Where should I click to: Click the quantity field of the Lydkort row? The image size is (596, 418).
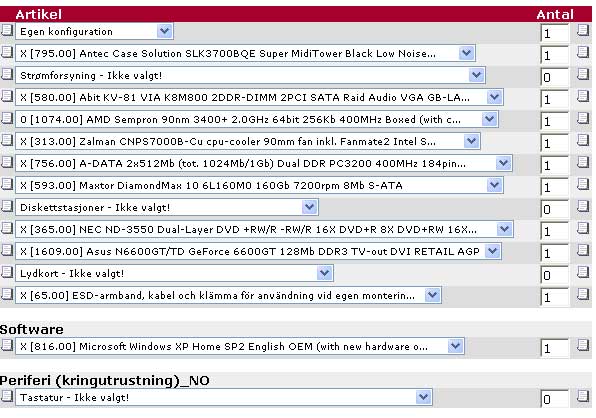555,276
